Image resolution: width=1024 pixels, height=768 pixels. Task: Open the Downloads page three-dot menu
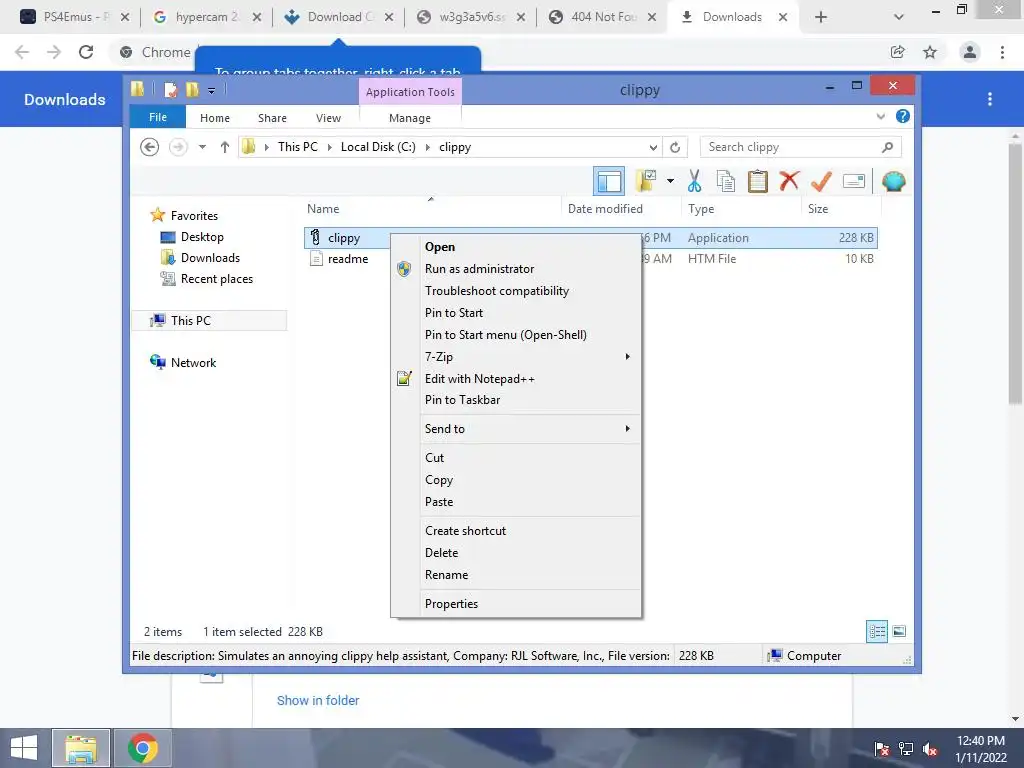pos(990,99)
